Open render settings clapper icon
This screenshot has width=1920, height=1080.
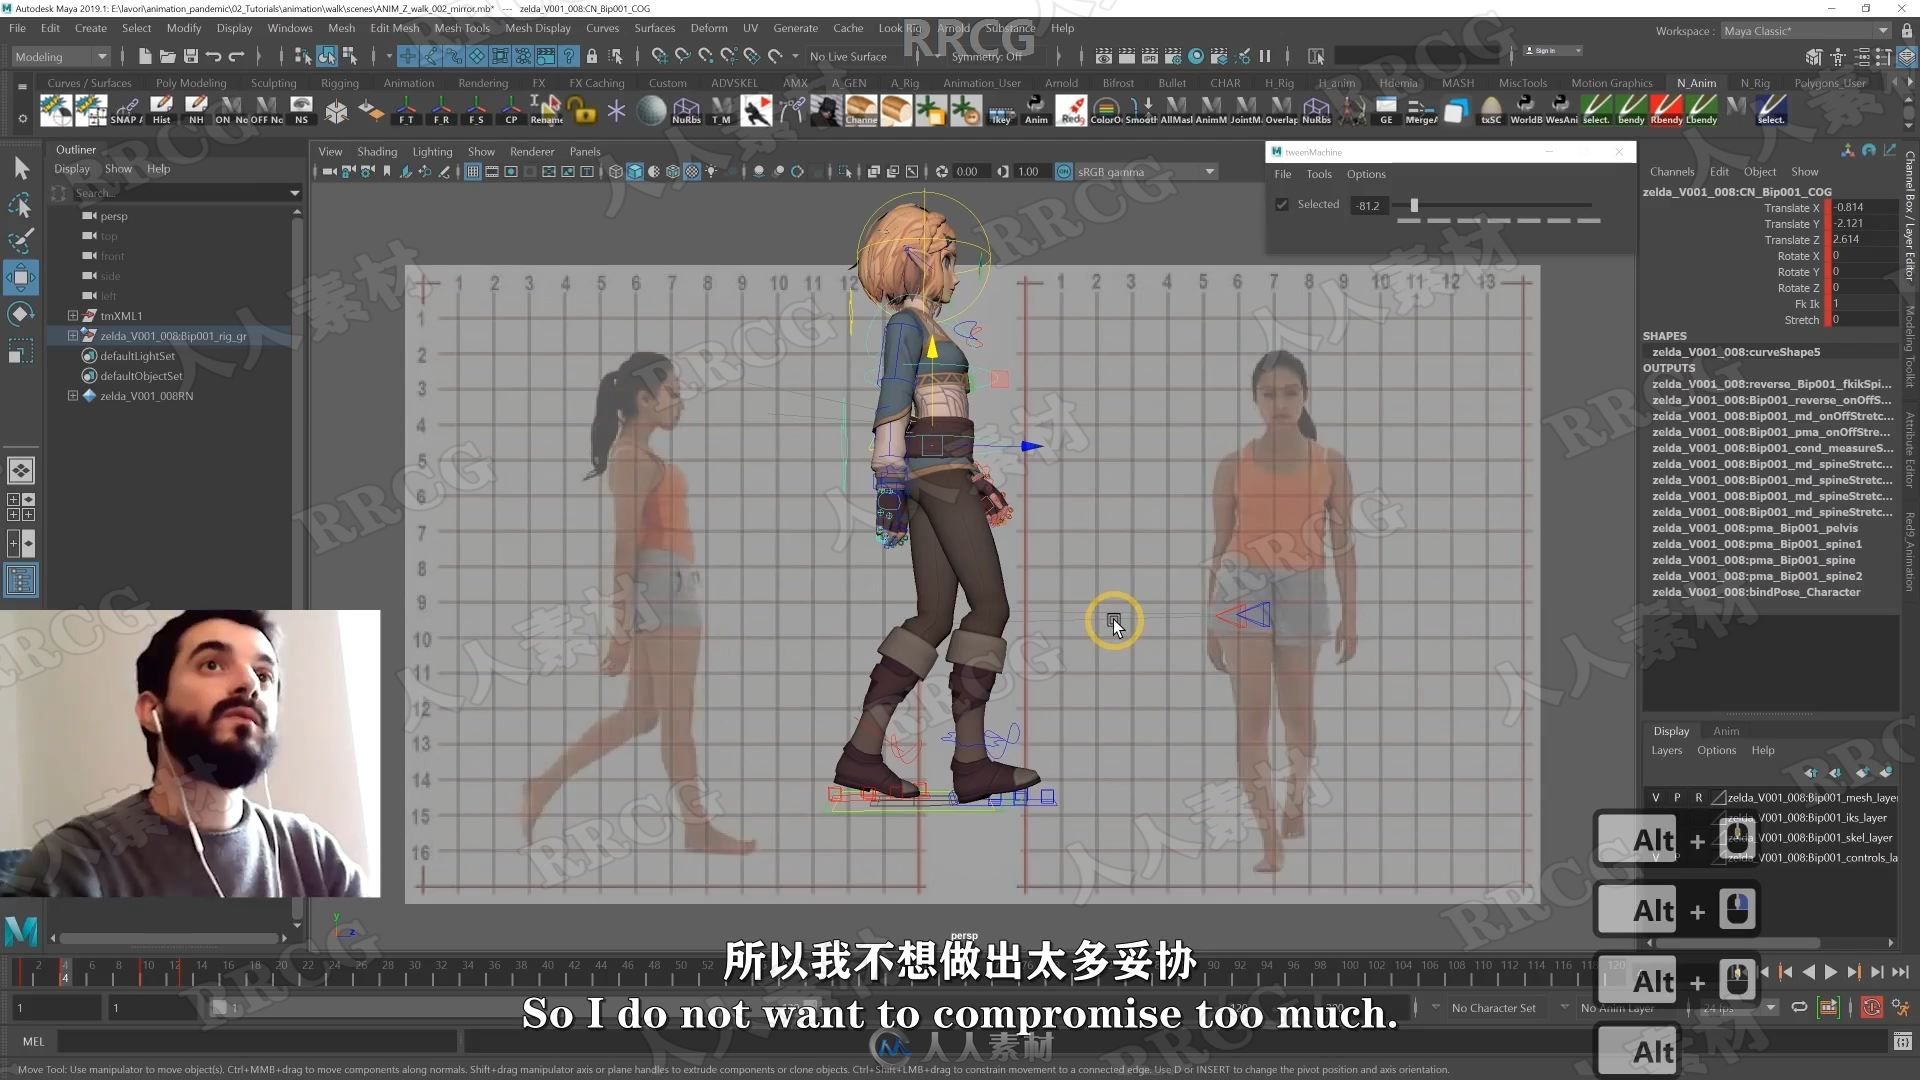(1172, 56)
